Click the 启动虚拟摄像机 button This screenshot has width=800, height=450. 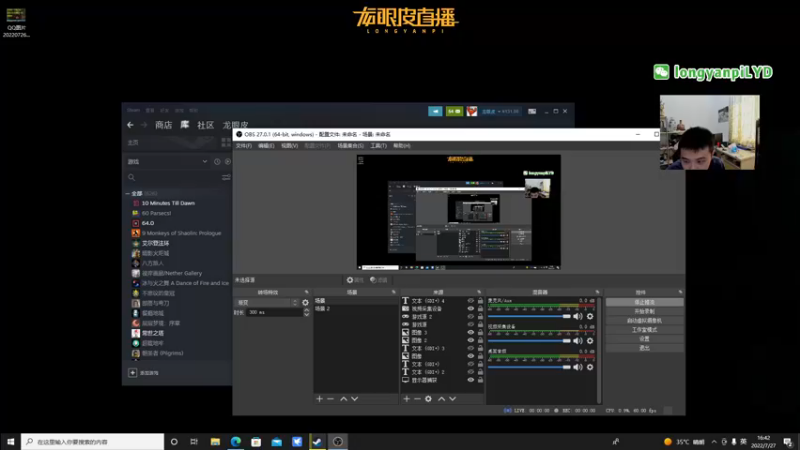point(644,320)
